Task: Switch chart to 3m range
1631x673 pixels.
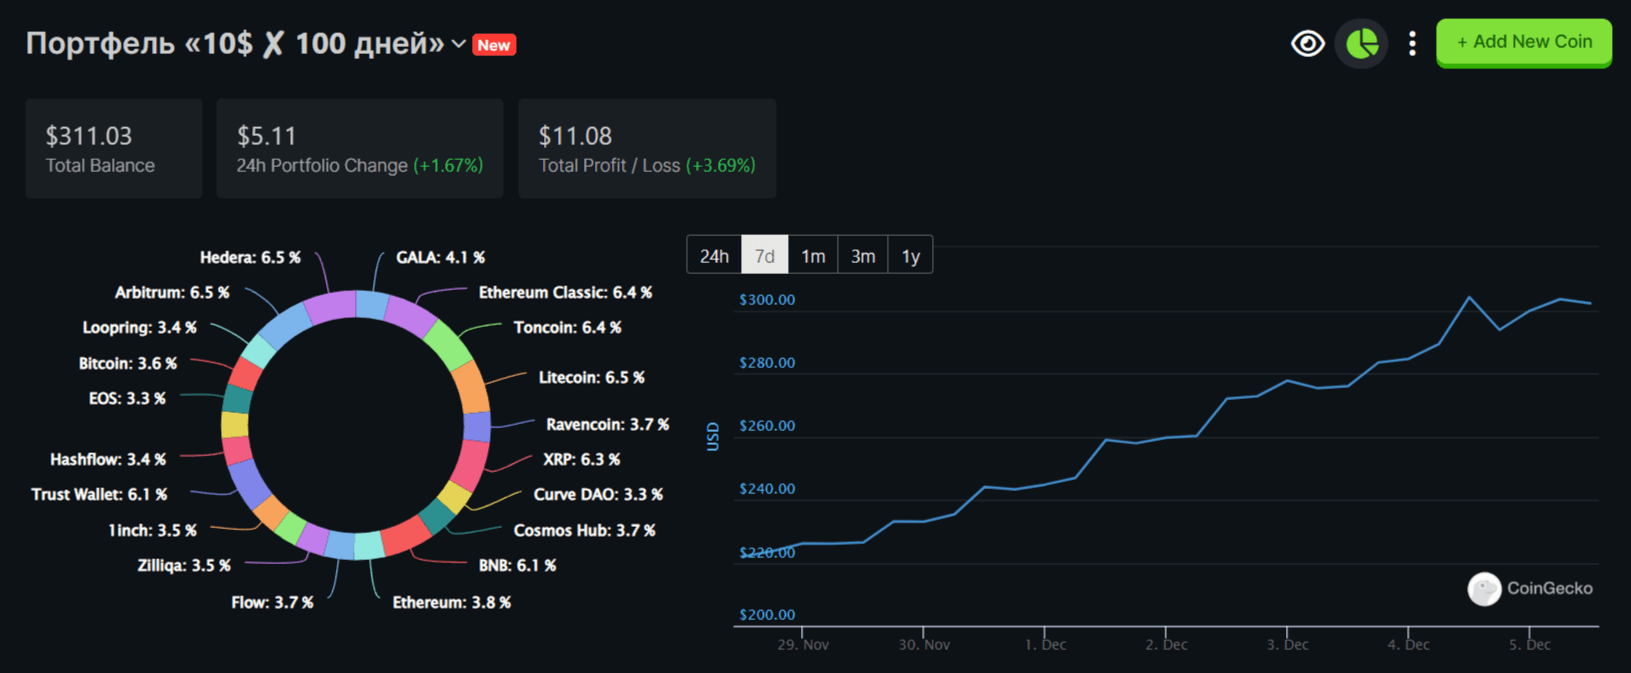Action: [x=863, y=255]
